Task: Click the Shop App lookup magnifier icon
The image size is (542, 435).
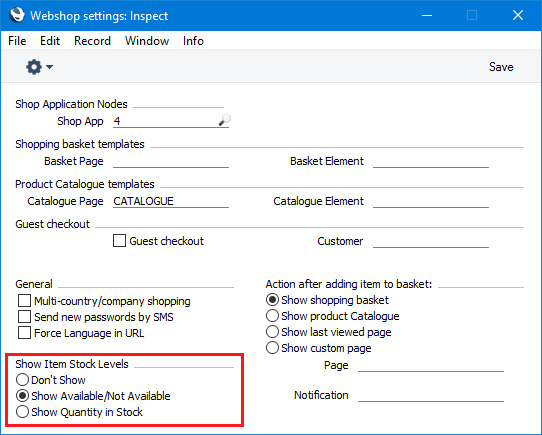Action: [225, 120]
